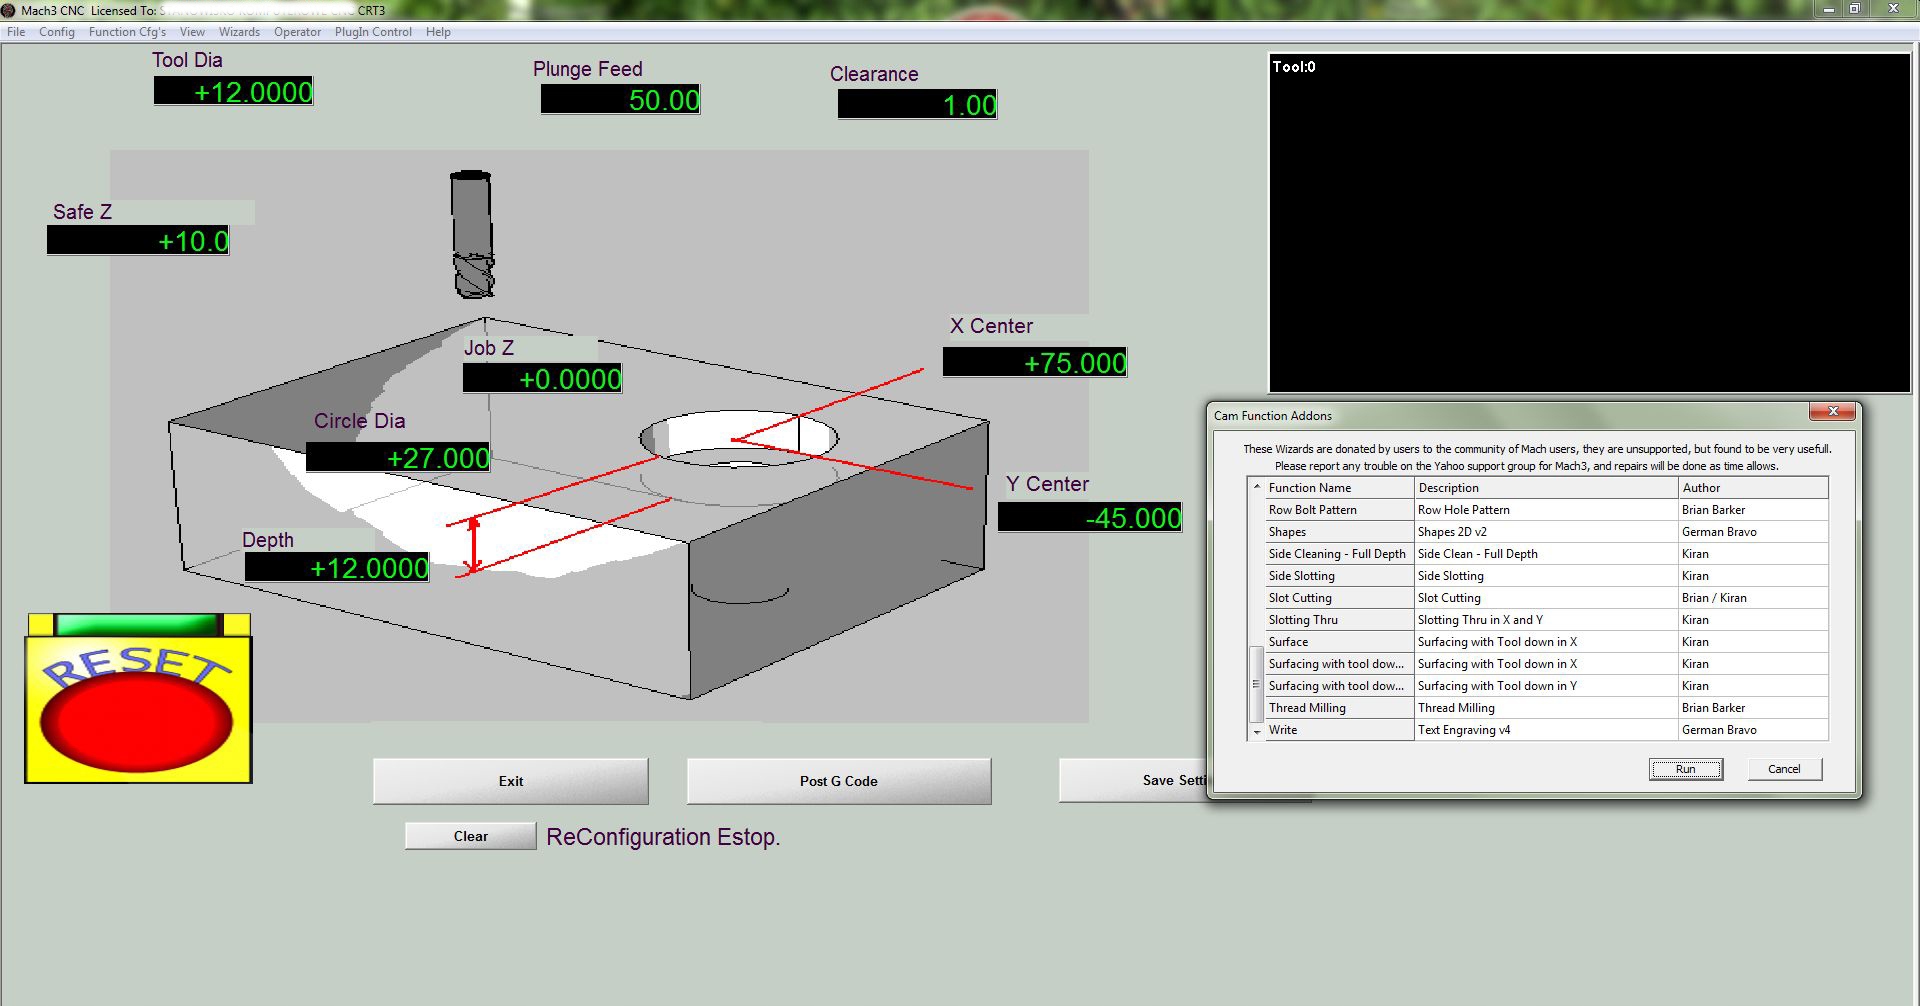Click the Clear button
This screenshot has width=1920, height=1006.
(x=470, y=836)
